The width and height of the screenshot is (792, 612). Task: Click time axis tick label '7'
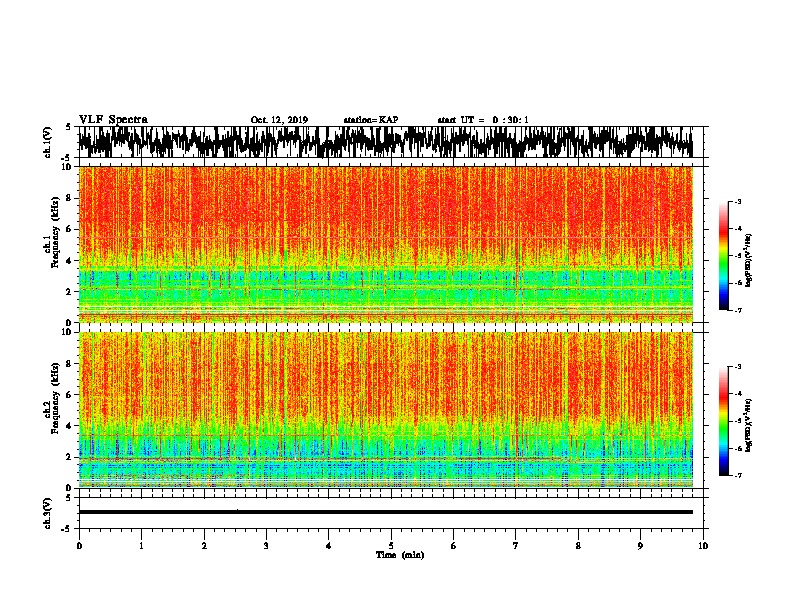516,545
